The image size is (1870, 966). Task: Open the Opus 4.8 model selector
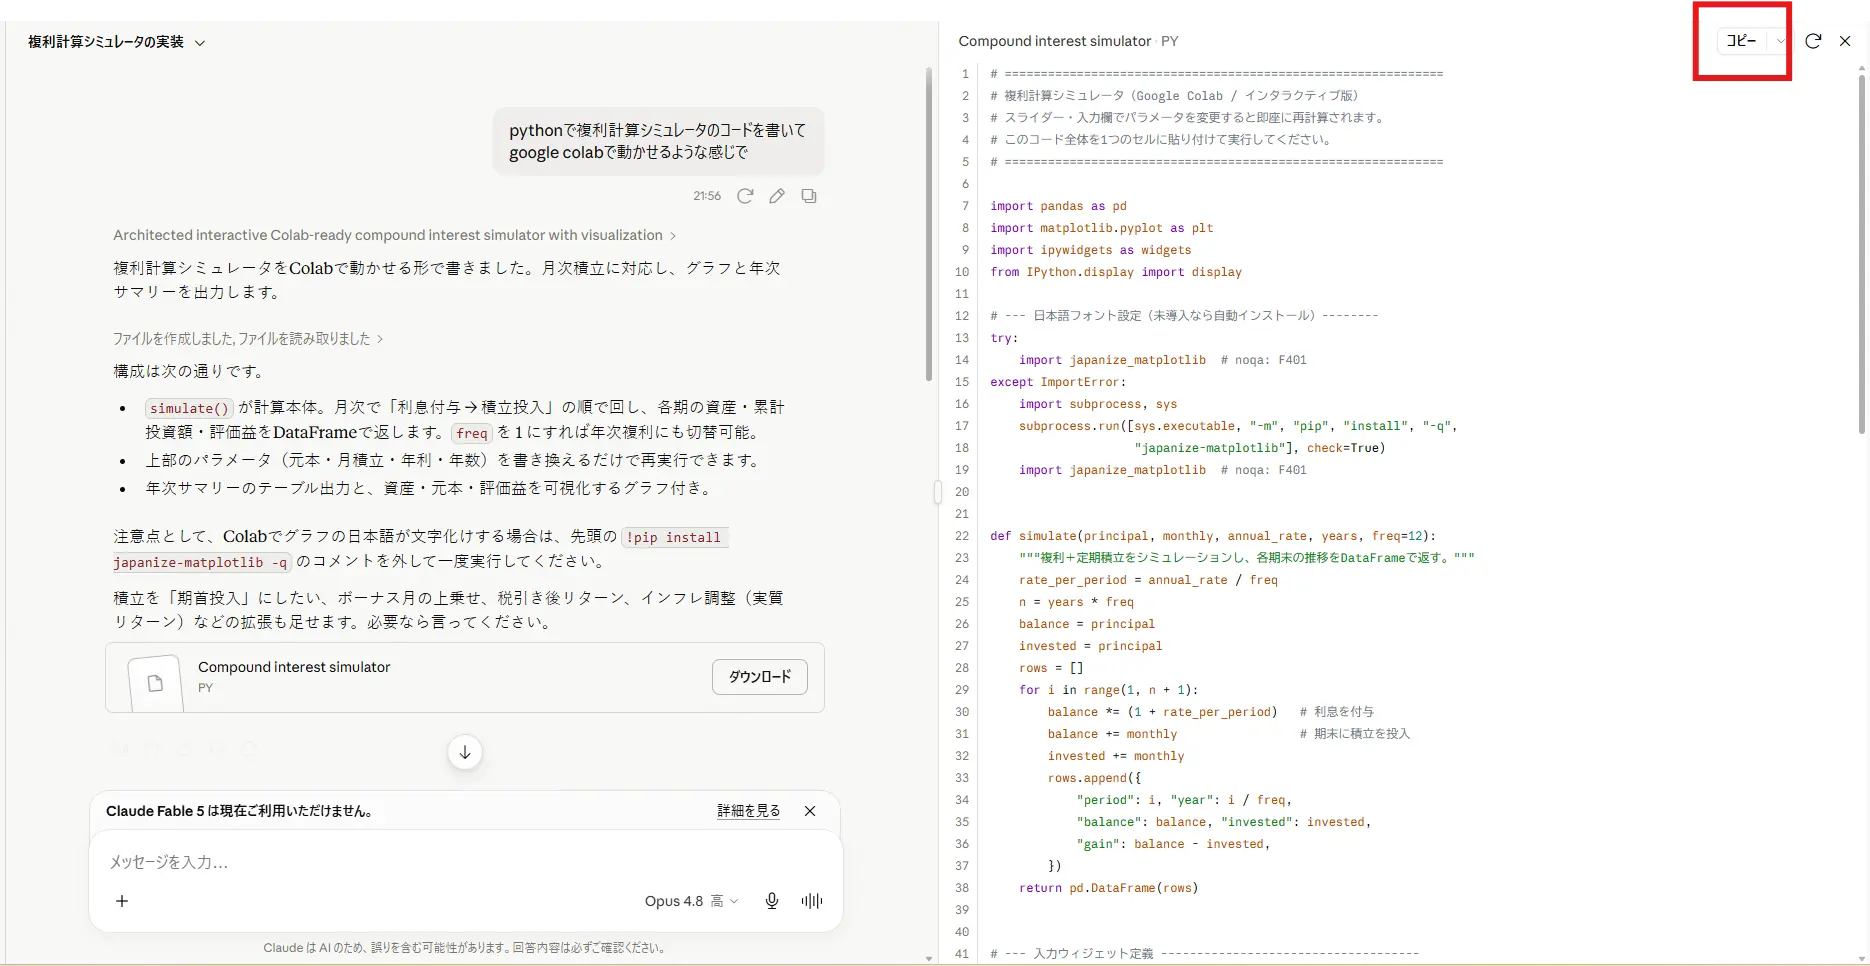coord(691,901)
